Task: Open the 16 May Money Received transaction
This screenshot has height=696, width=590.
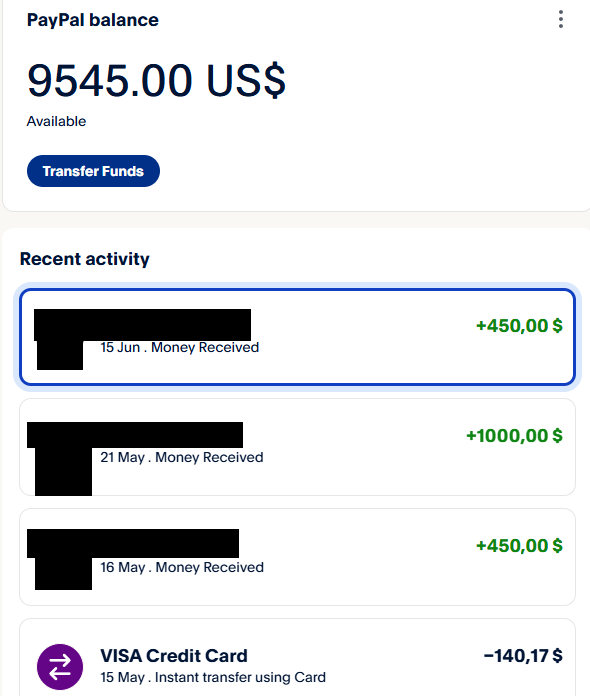Action: coord(297,557)
